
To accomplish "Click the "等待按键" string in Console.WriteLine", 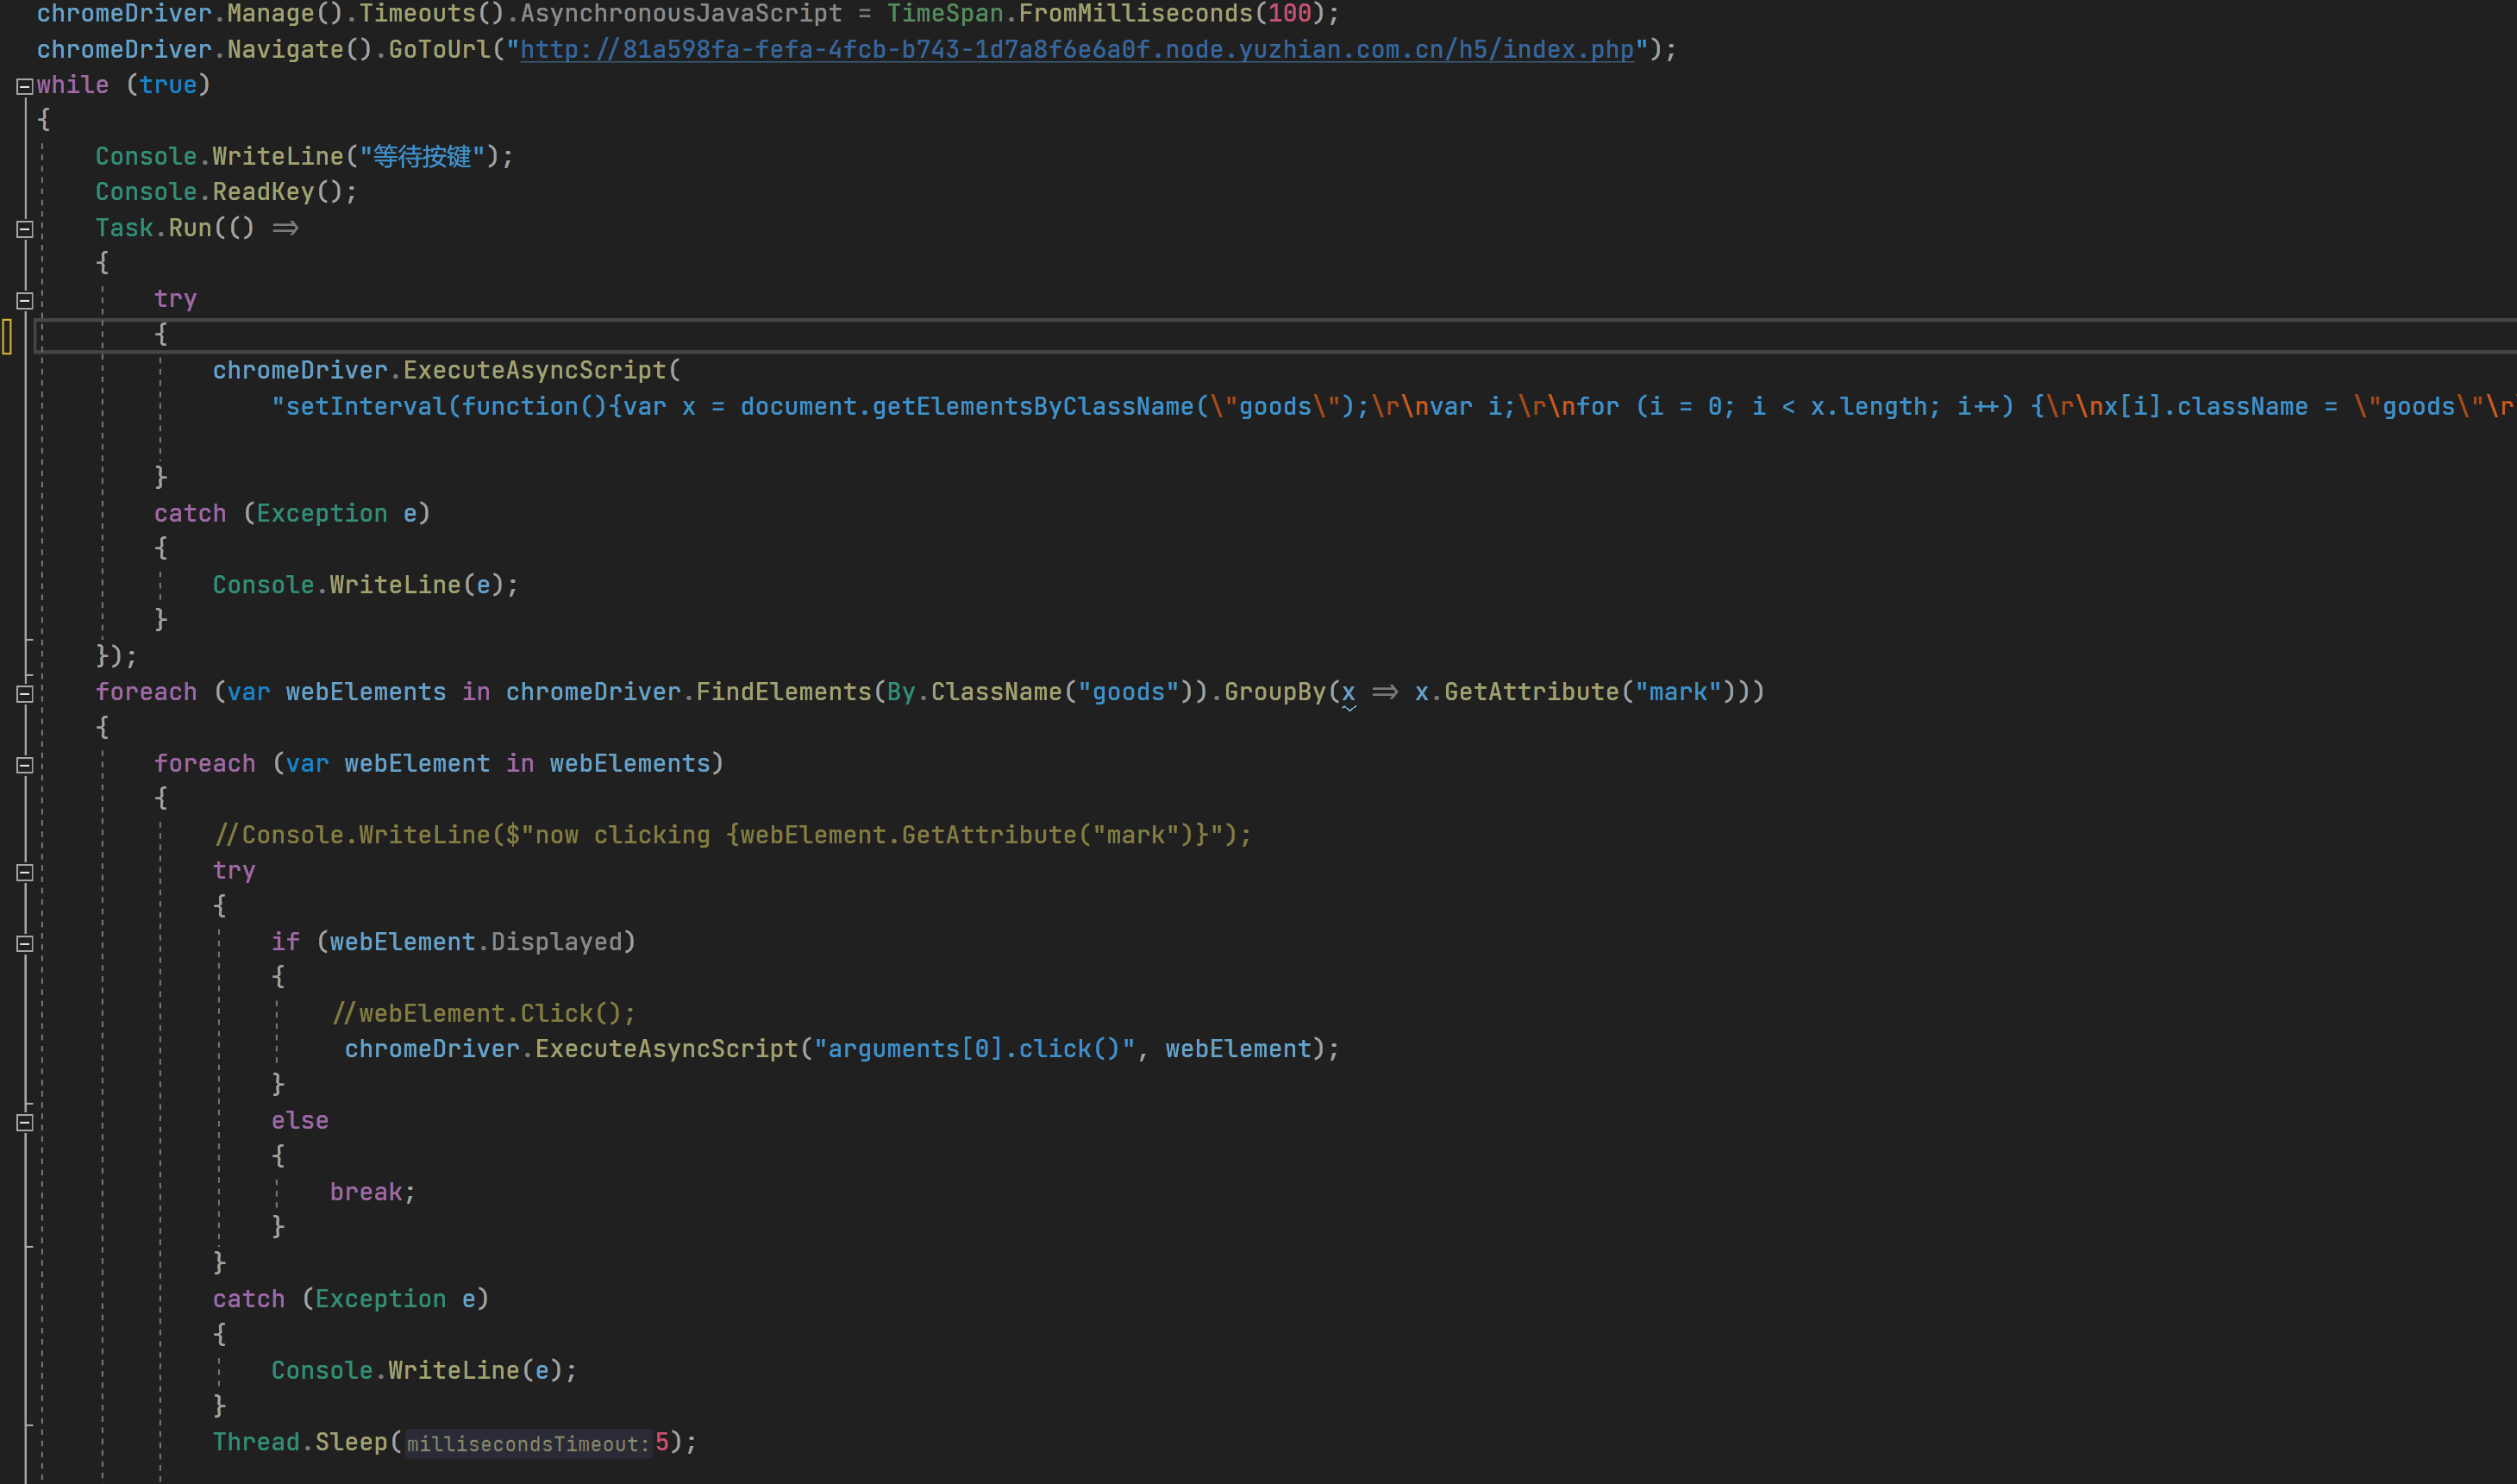I will [422, 156].
